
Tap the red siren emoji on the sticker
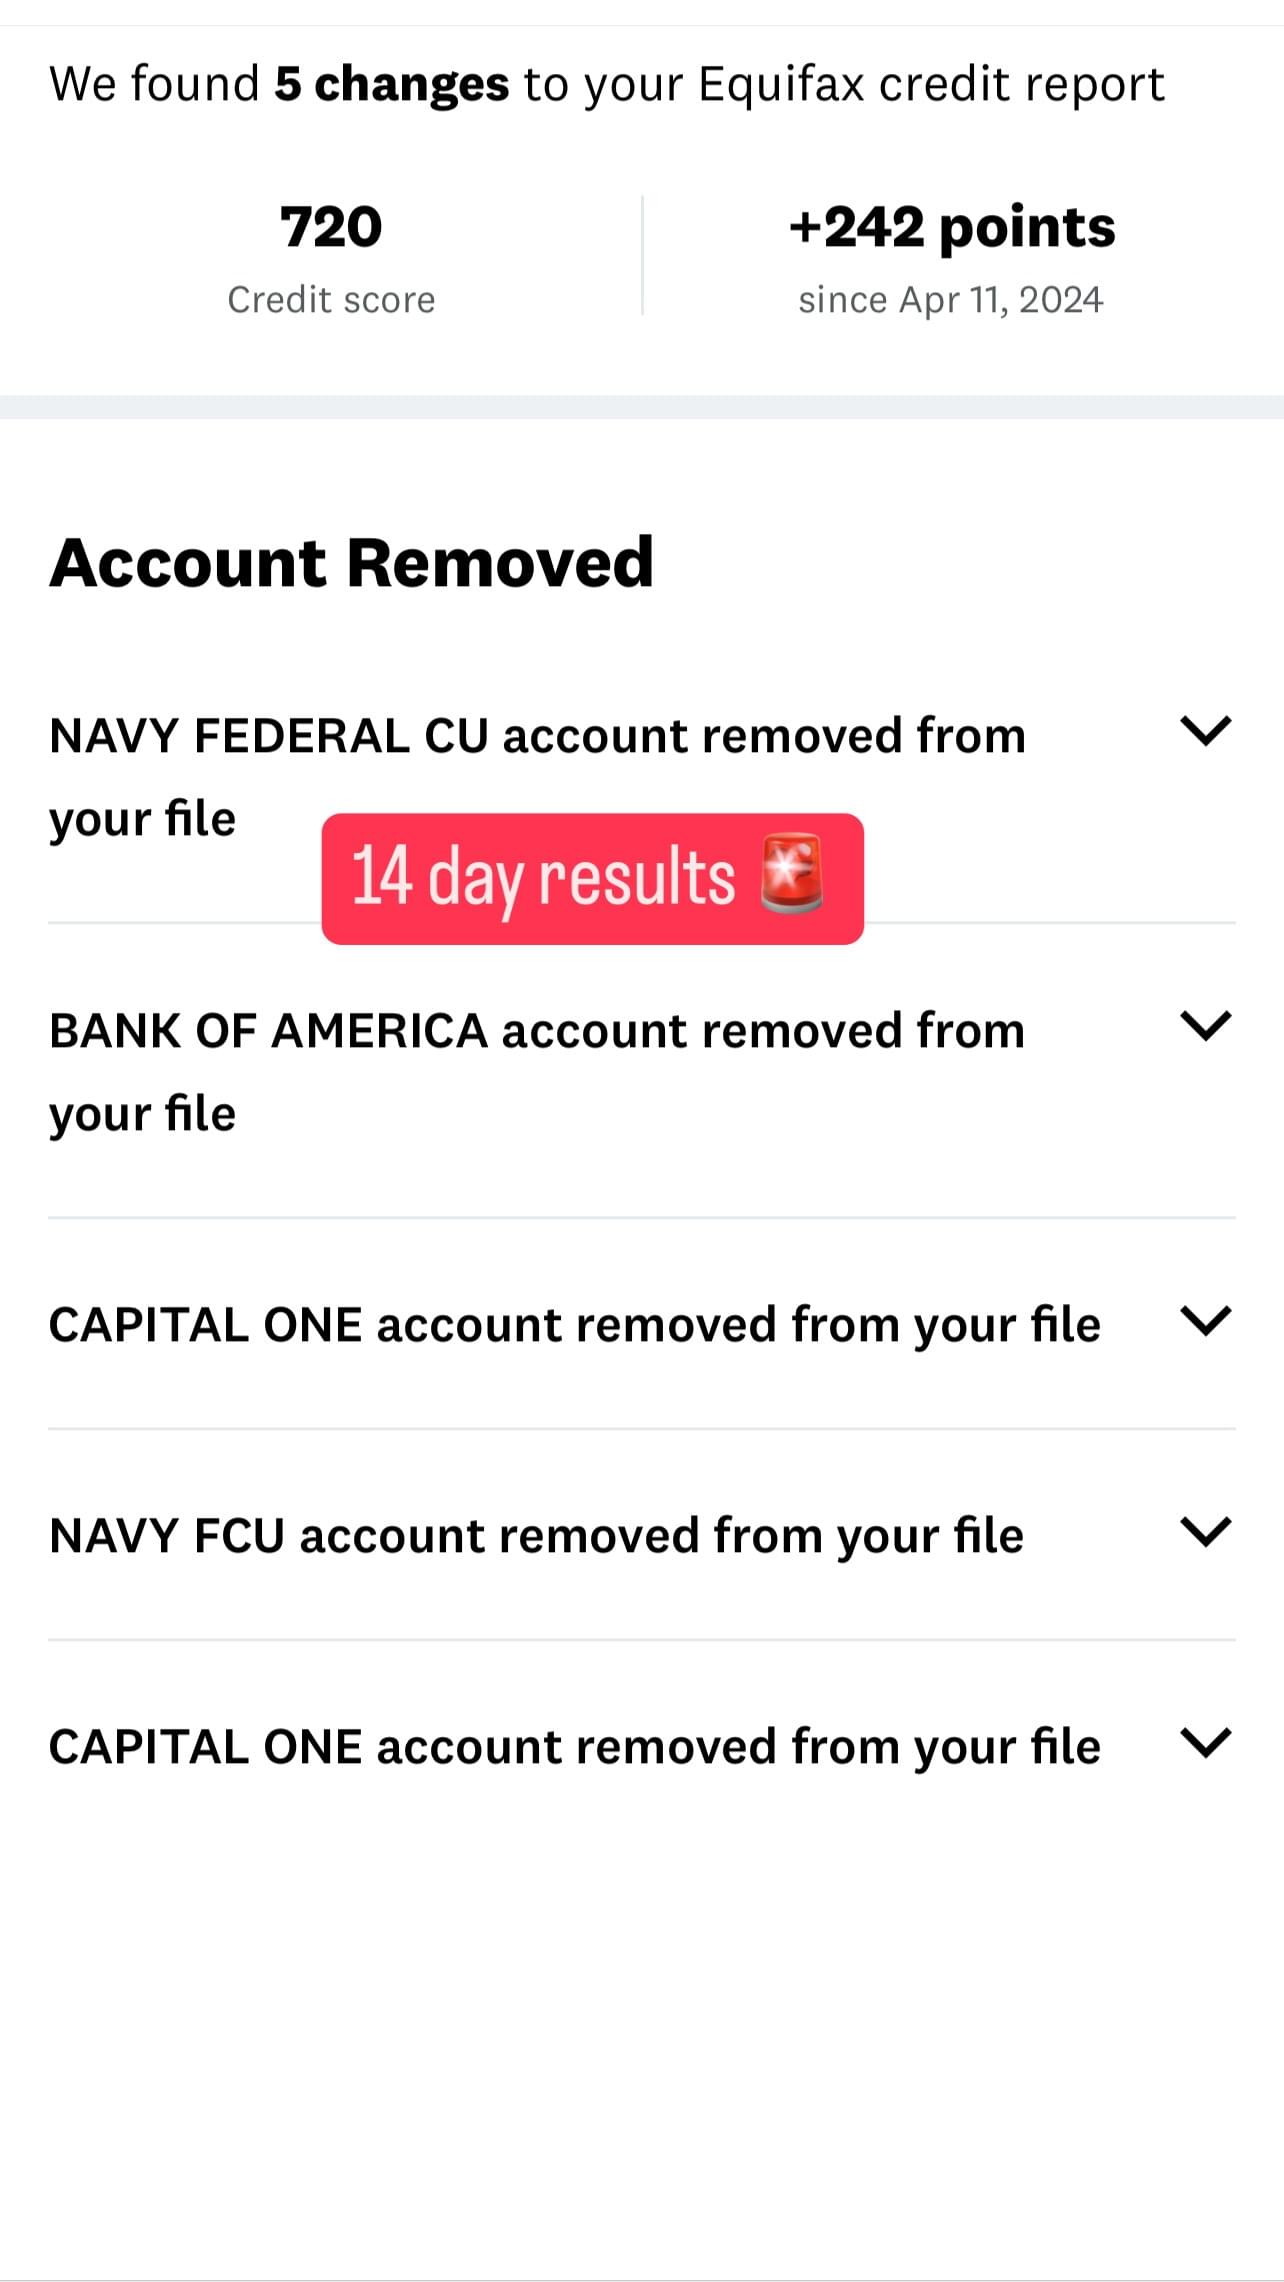[791, 874]
